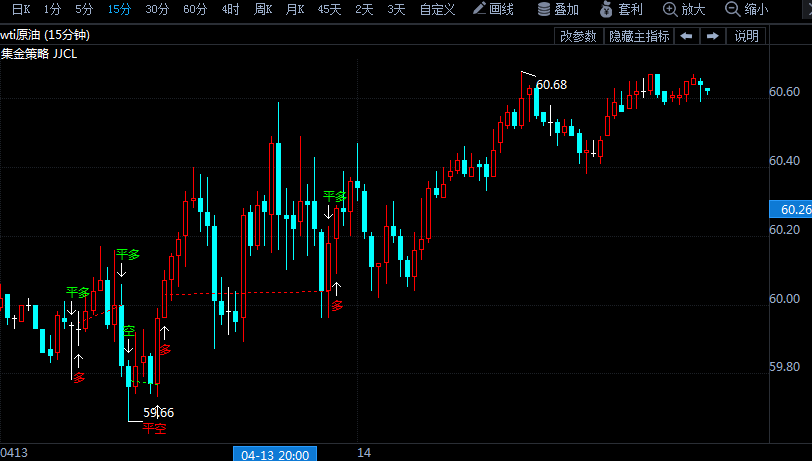Click the 60.40 price axis label
Screen dimensions: 812x461
tap(785, 161)
